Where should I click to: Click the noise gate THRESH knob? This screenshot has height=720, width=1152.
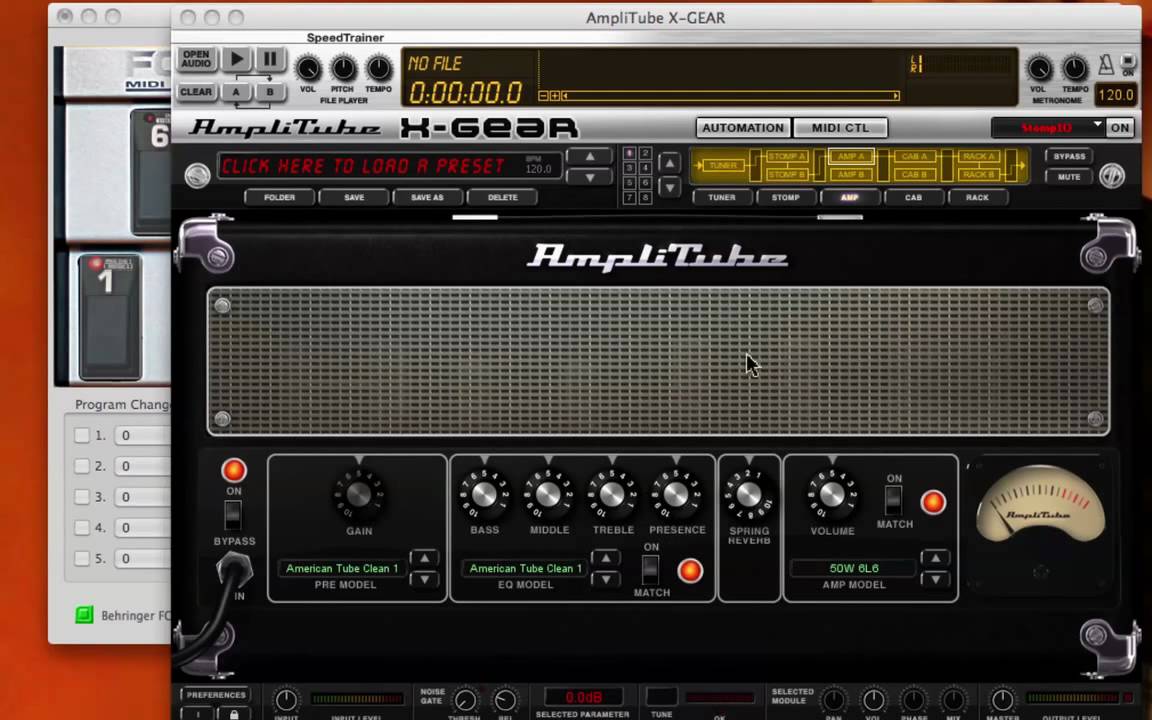tap(464, 700)
